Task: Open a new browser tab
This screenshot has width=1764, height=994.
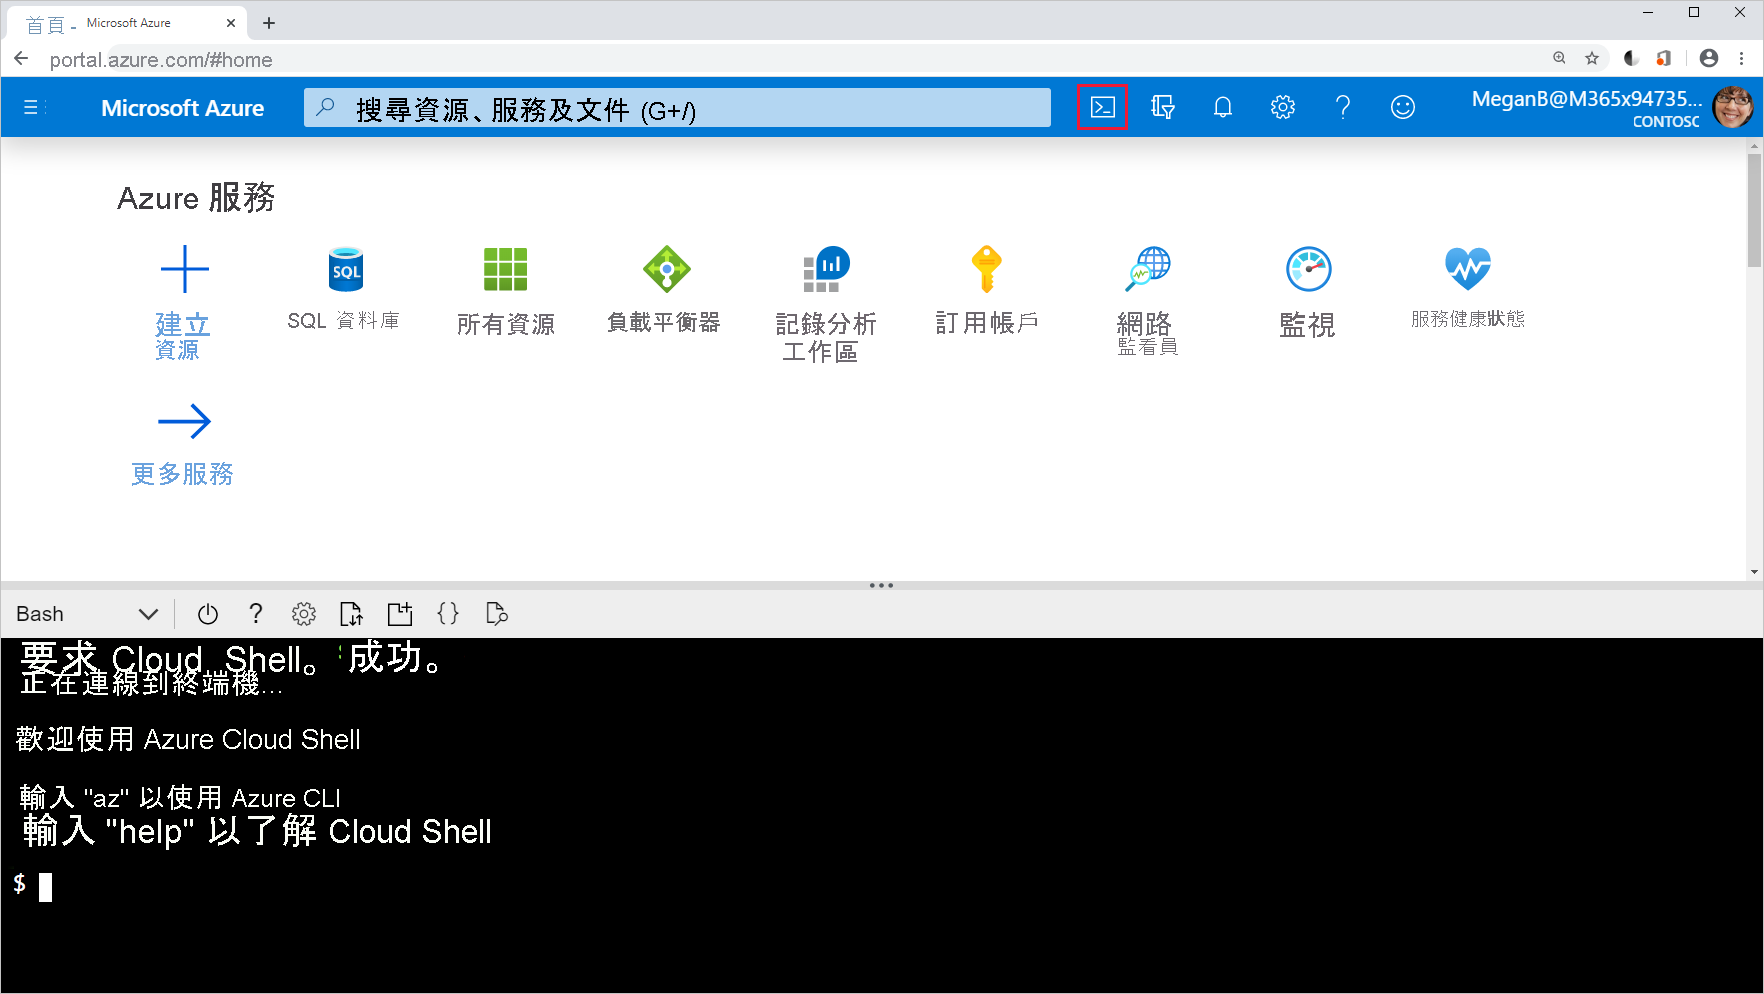Action: coord(269,23)
